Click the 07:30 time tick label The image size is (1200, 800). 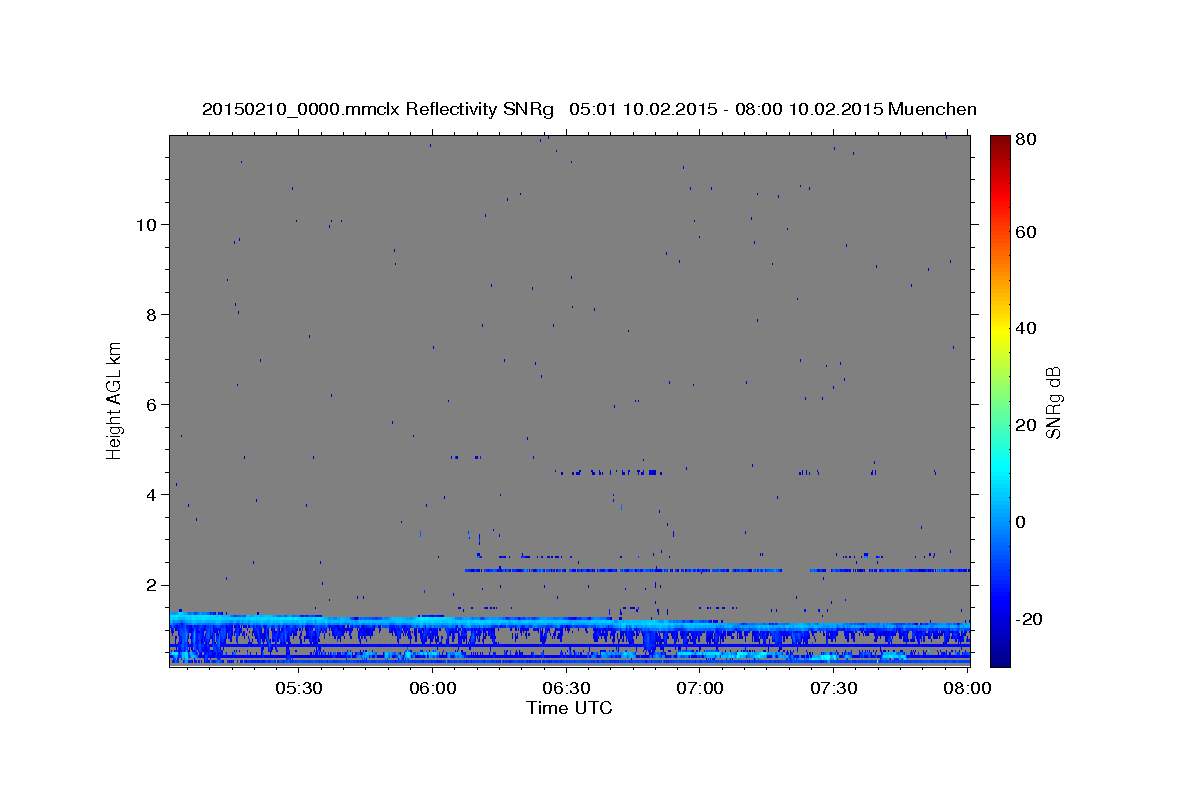click(833, 688)
